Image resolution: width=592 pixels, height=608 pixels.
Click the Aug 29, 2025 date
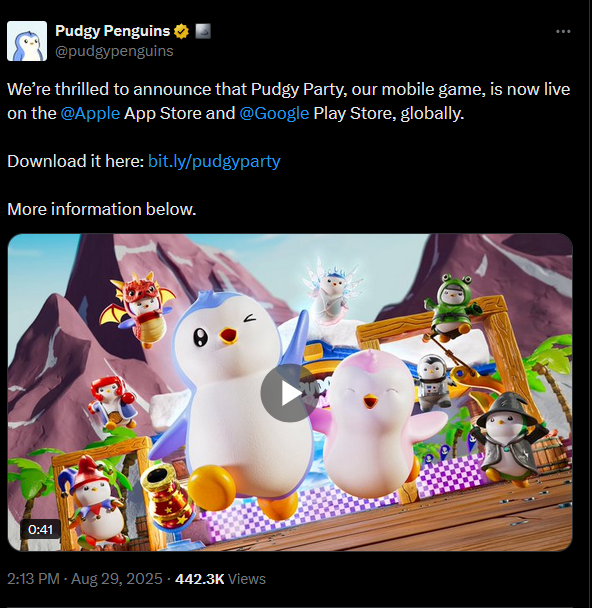pos(117,579)
